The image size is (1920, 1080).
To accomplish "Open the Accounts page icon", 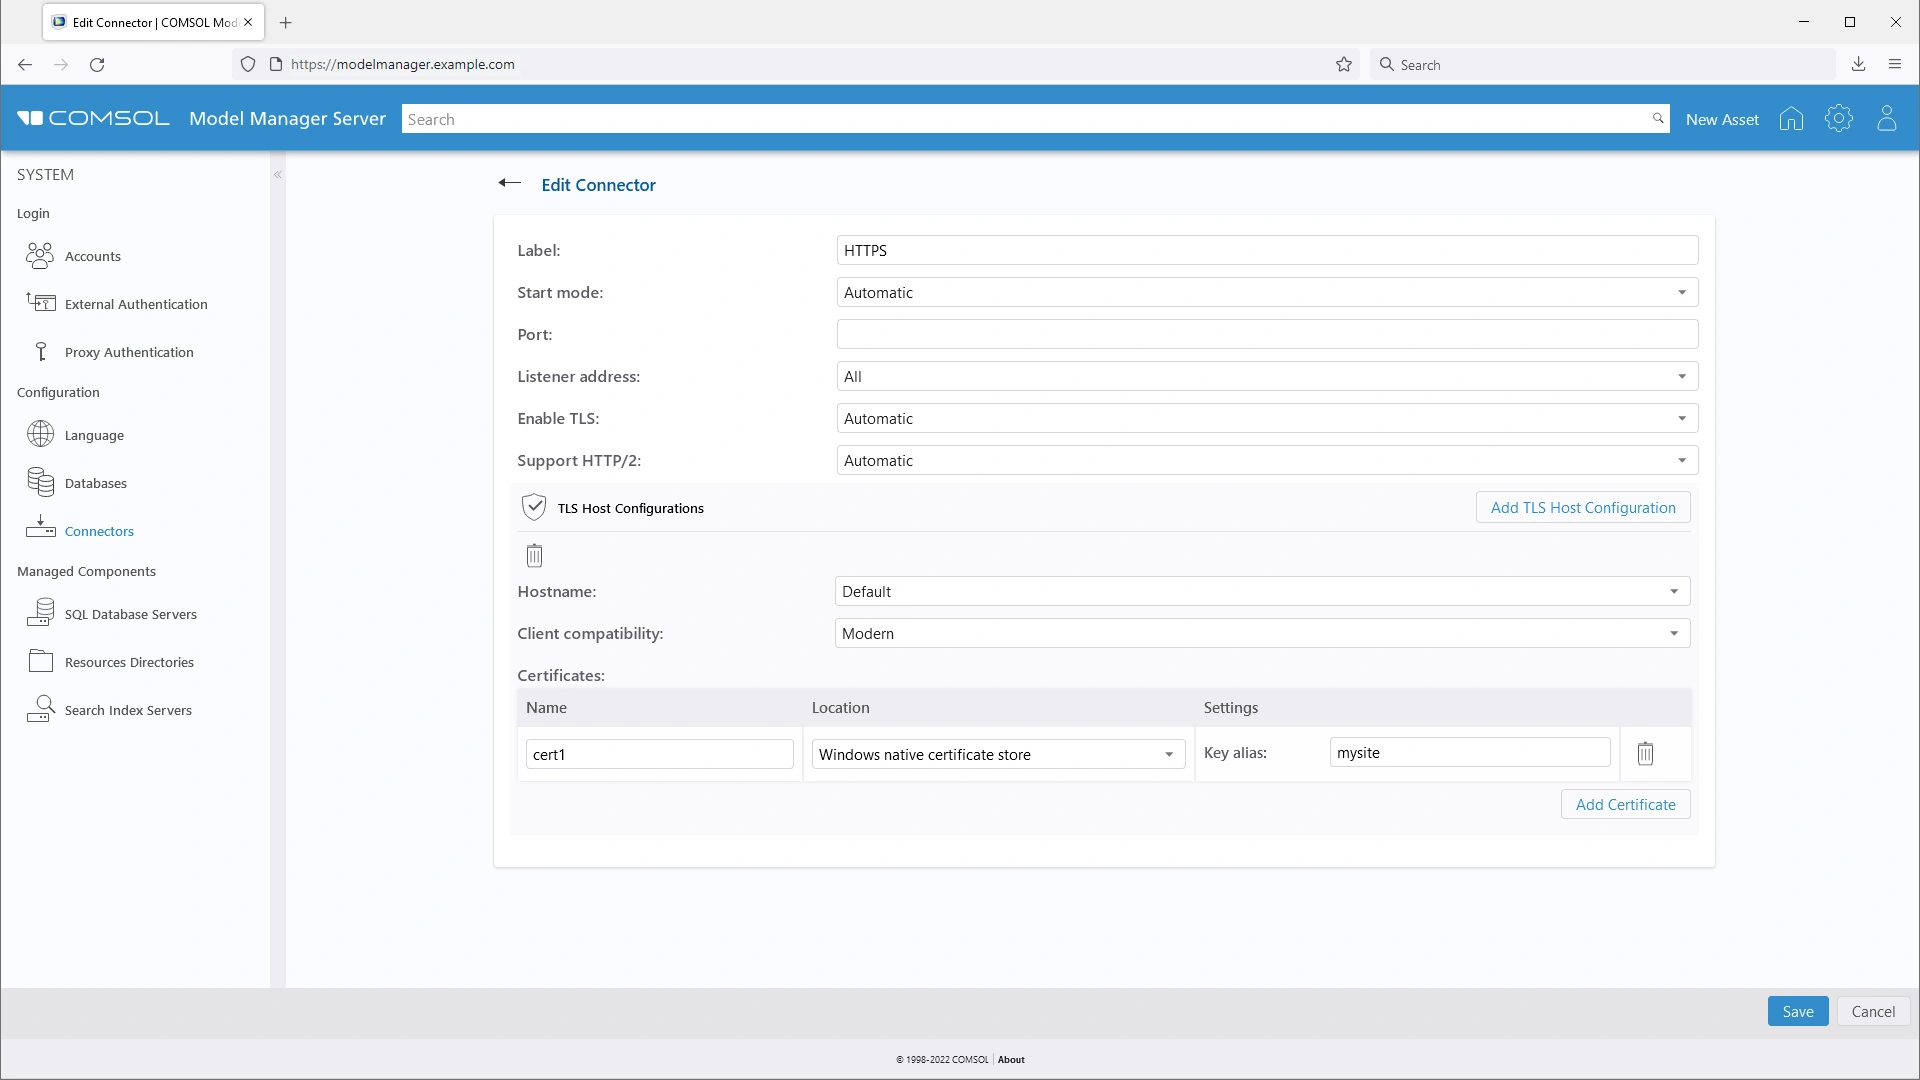I will 40,256.
